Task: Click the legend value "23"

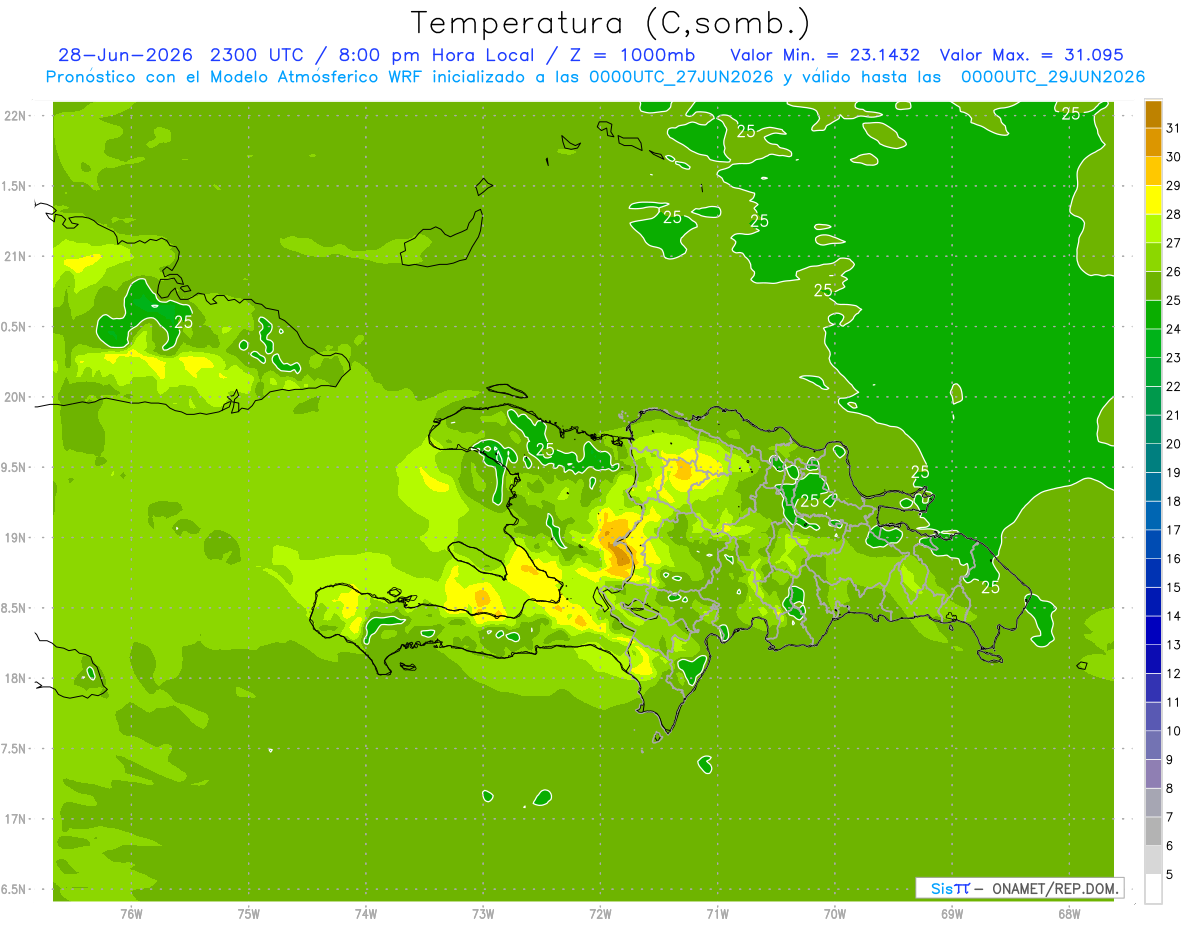Action: 1174,358
